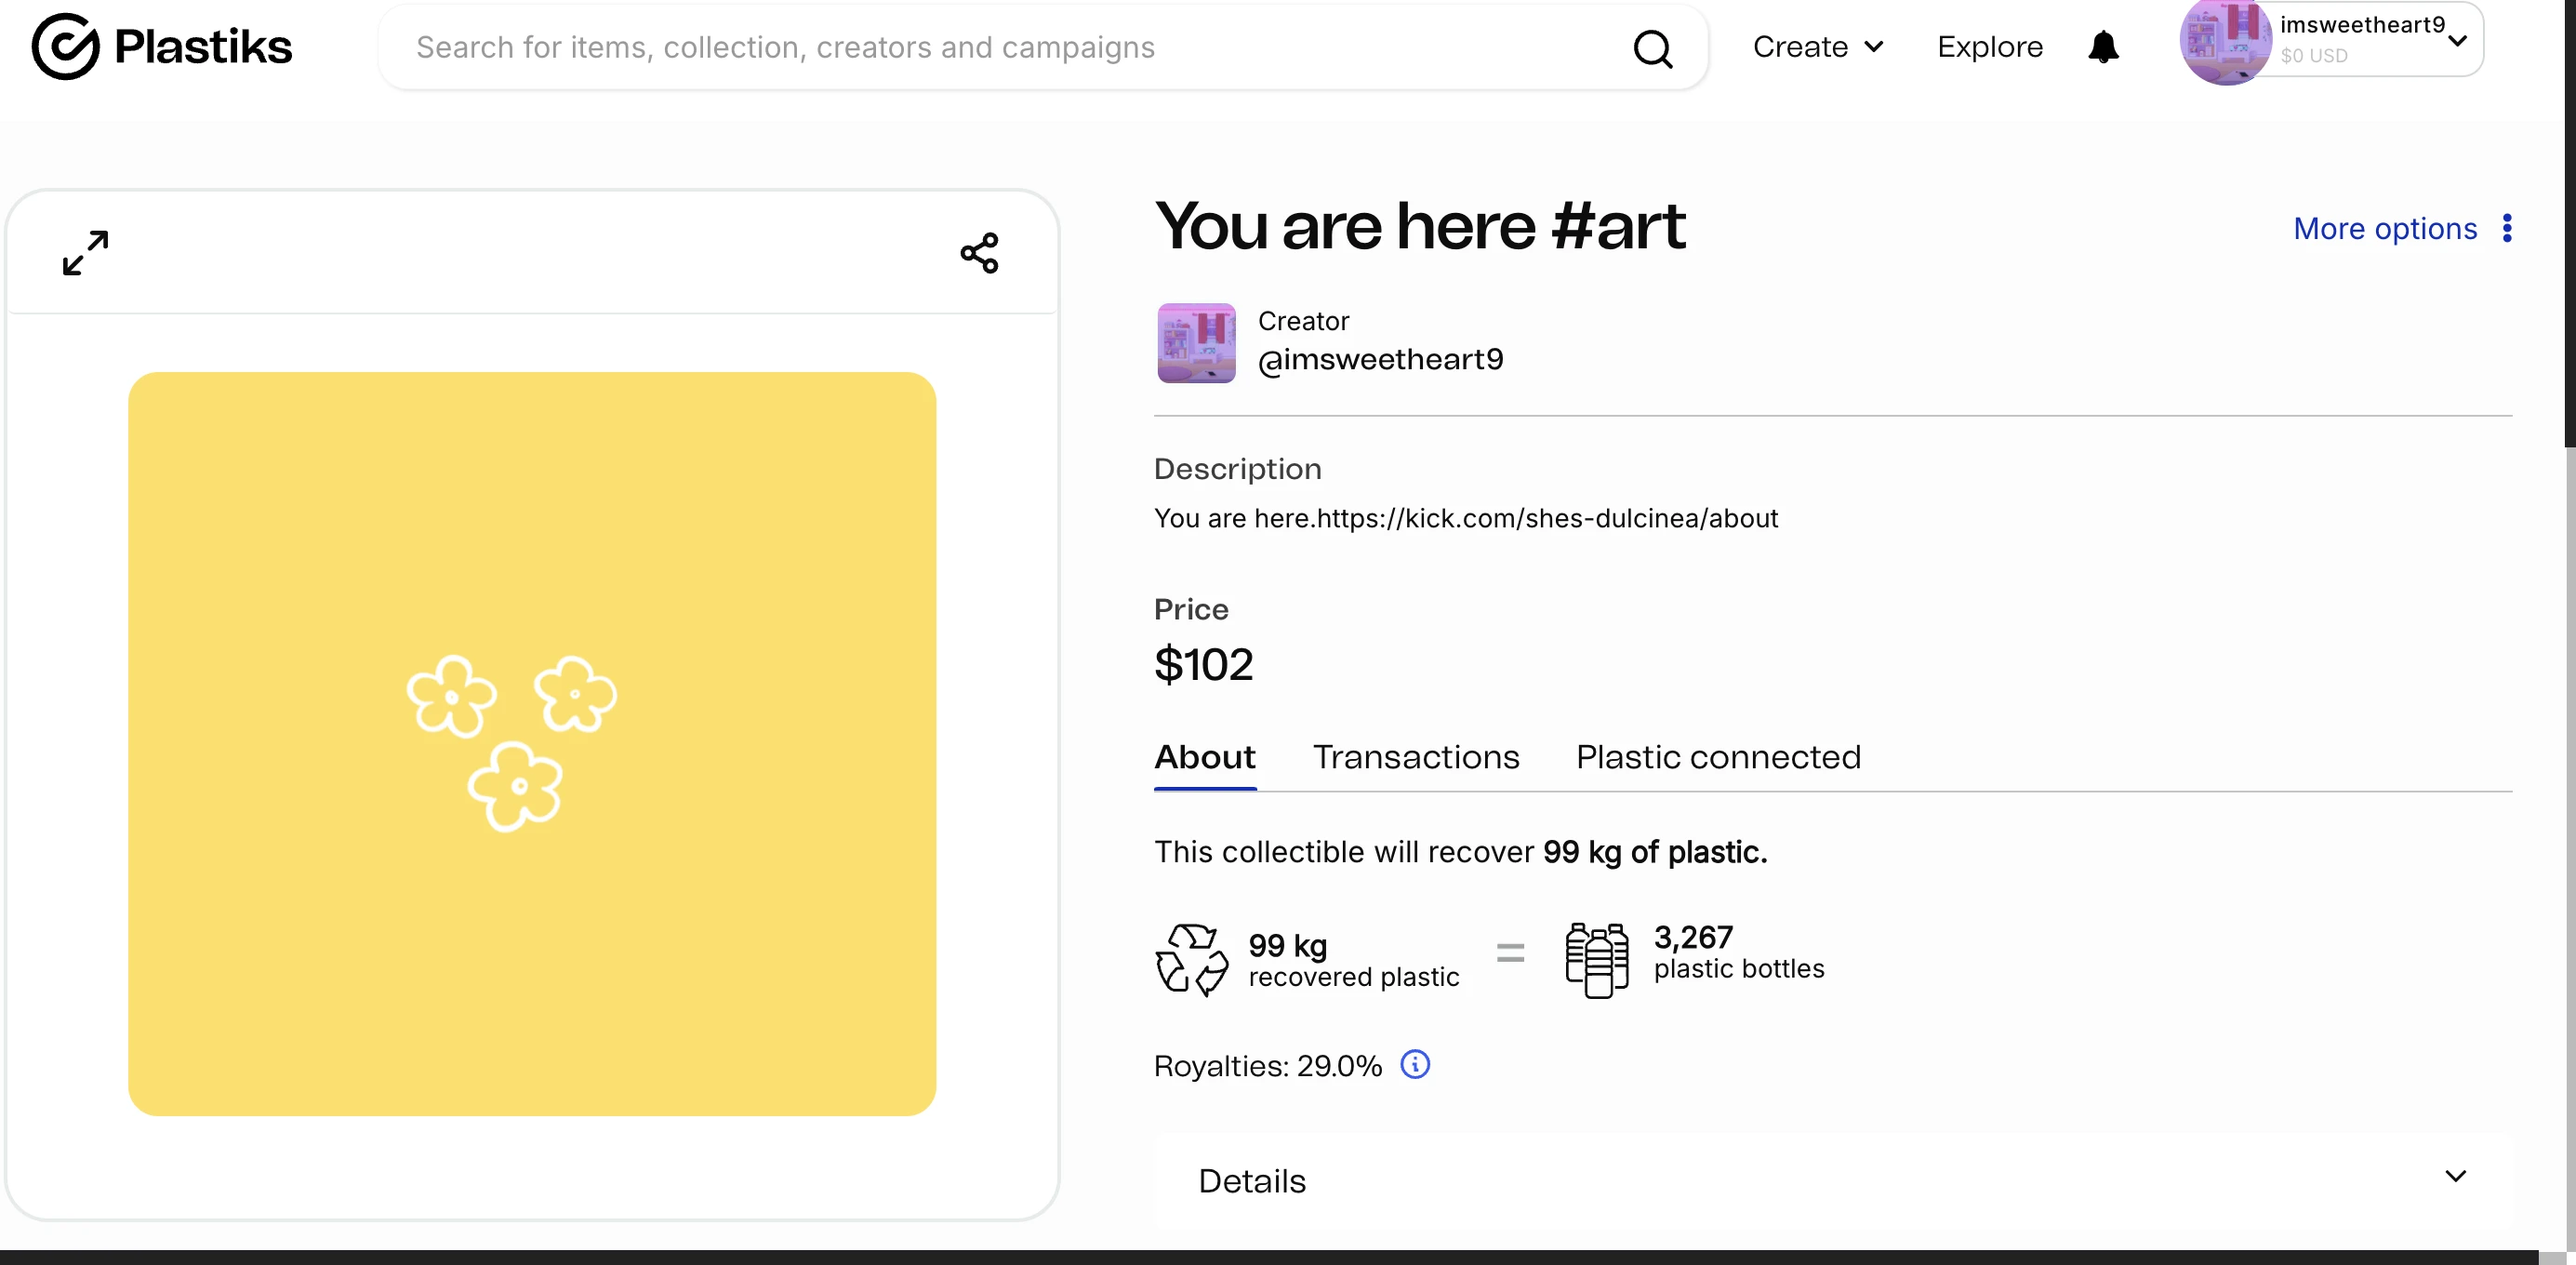Click the recycling recovered plastic icon
The height and width of the screenshot is (1265, 2576).
click(x=1191, y=959)
